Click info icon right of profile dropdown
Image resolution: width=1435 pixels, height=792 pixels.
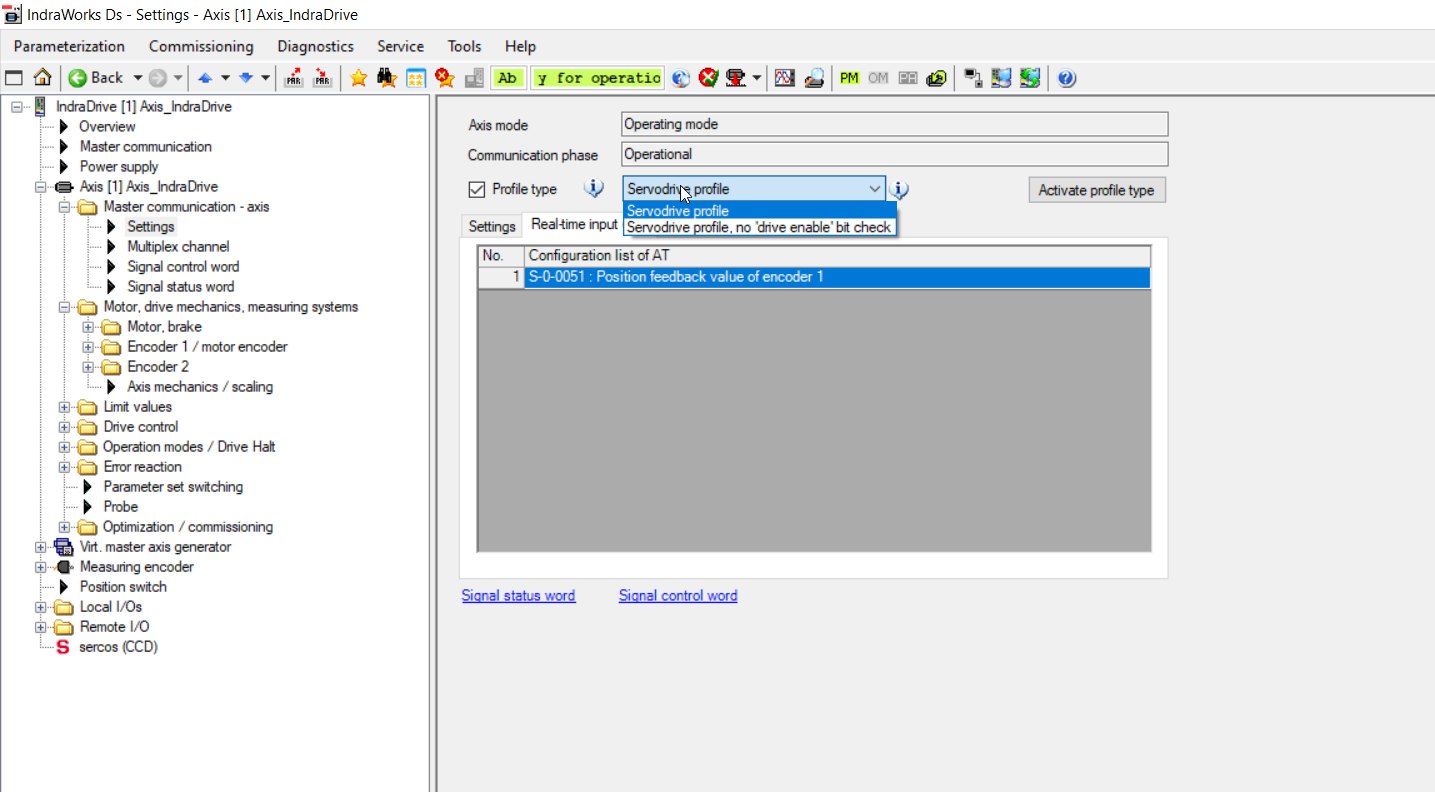tap(899, 190)
